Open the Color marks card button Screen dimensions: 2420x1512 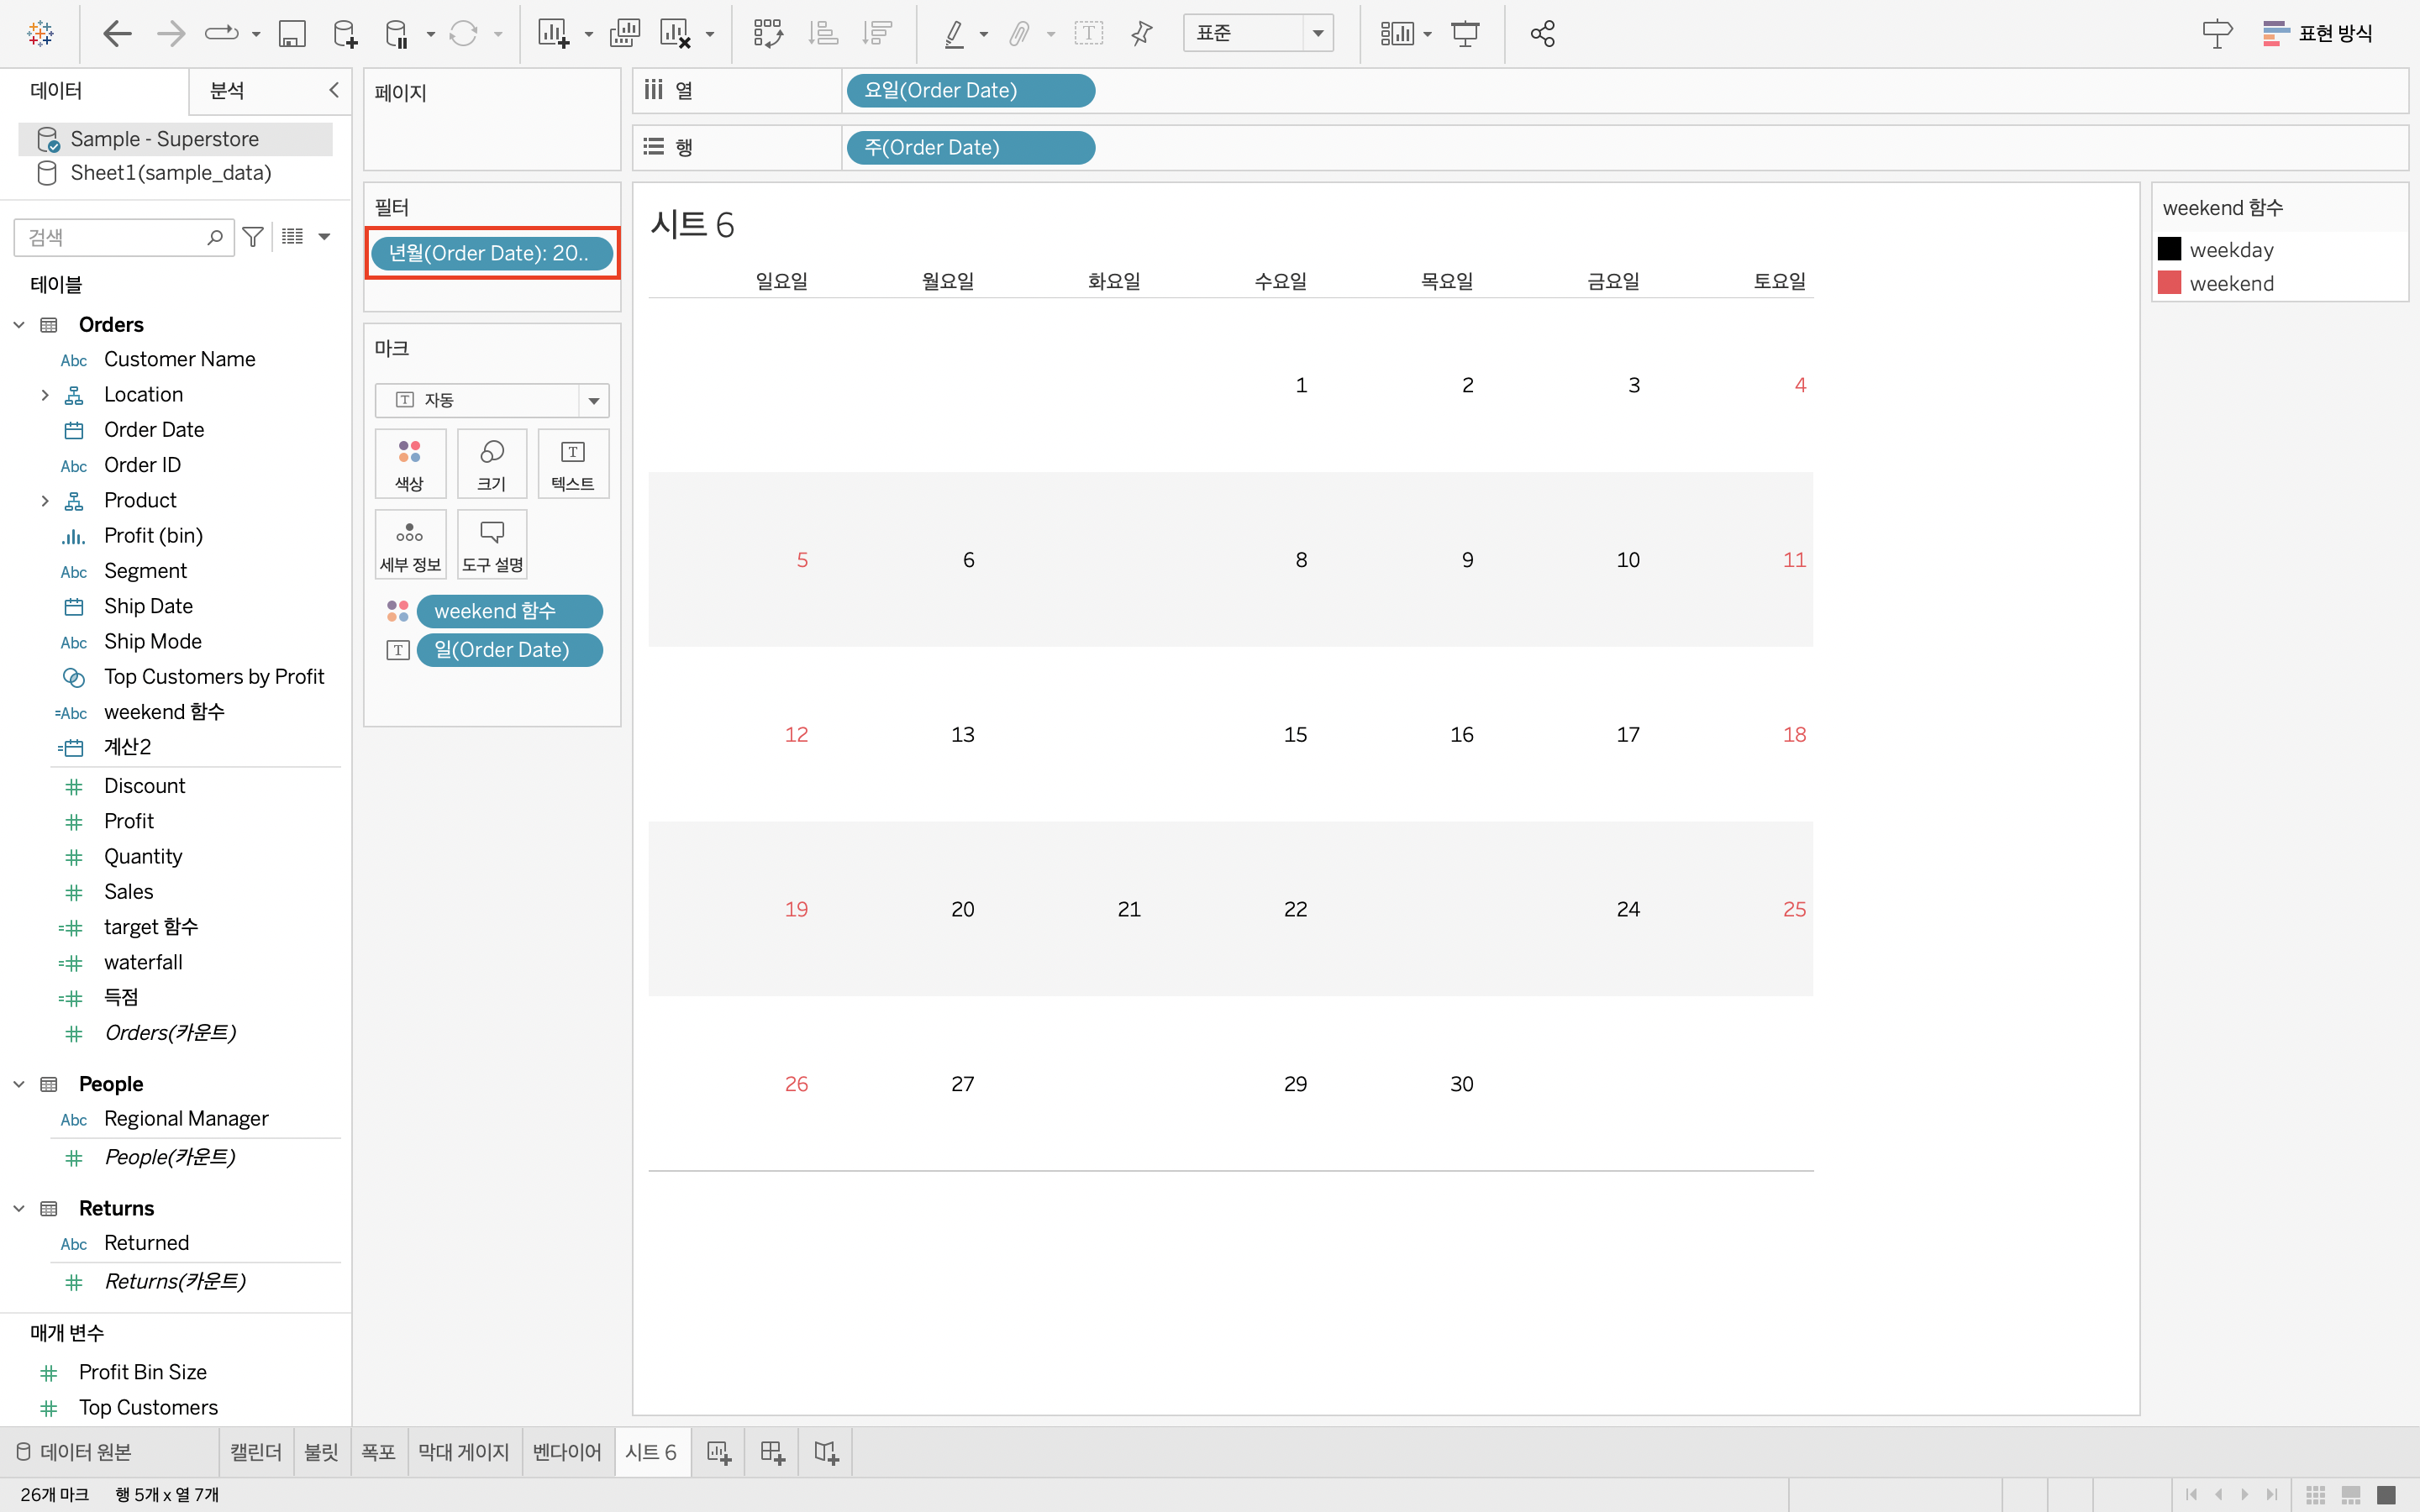point(409,464)
